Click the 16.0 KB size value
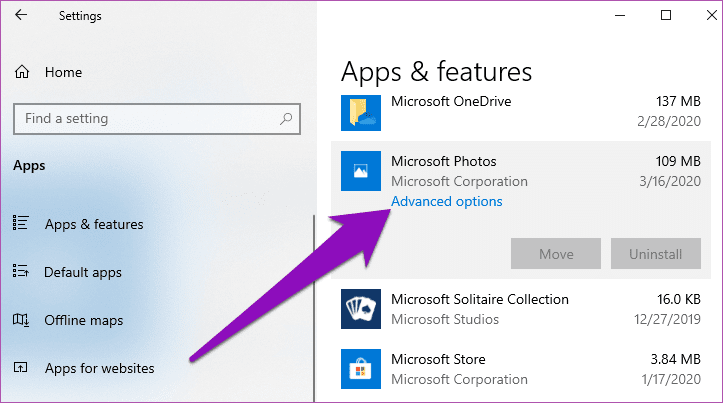723x403 pixels. (x=679, y=299)
